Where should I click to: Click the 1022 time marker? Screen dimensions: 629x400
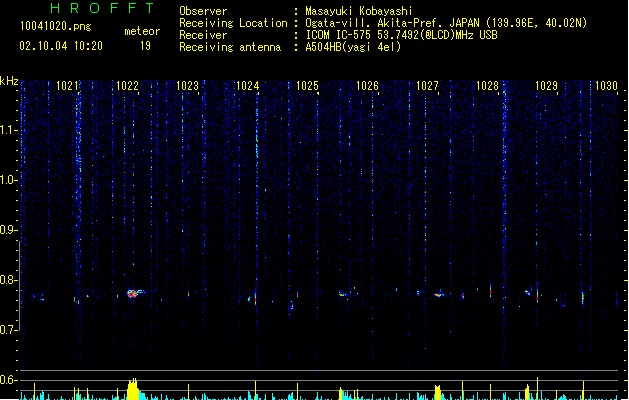pos(127,86)
